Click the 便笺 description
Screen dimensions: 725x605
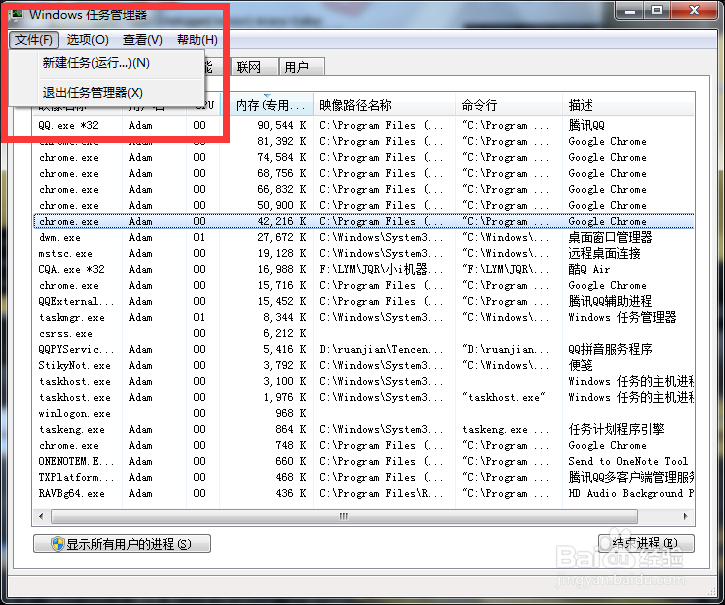click(580, 365)
